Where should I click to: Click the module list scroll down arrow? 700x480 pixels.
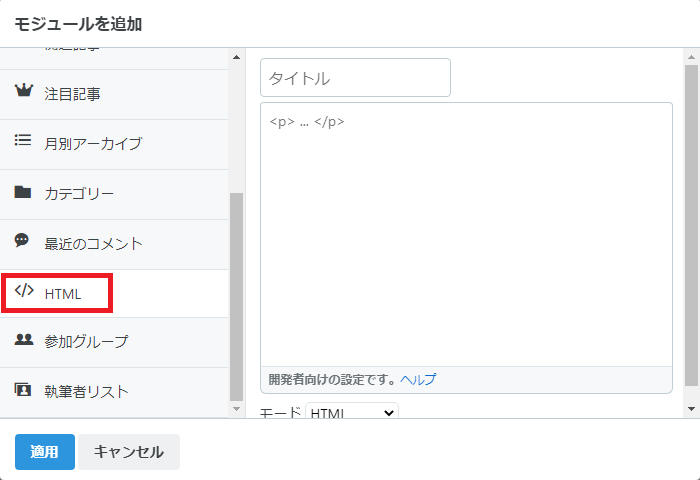click(x=237, y=409)
